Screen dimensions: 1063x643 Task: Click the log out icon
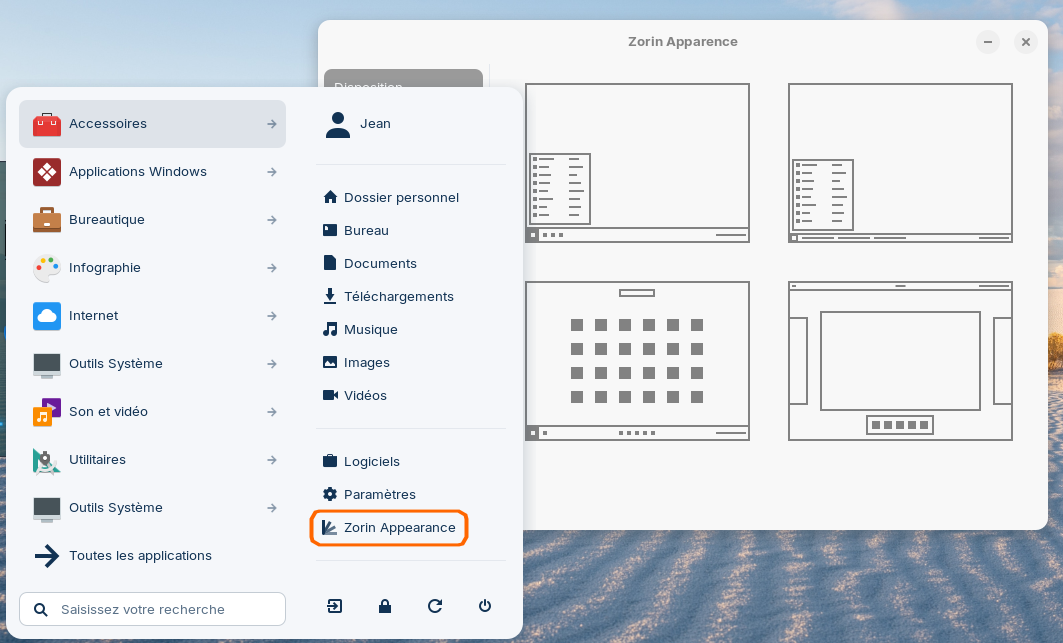tap(335, 606)
